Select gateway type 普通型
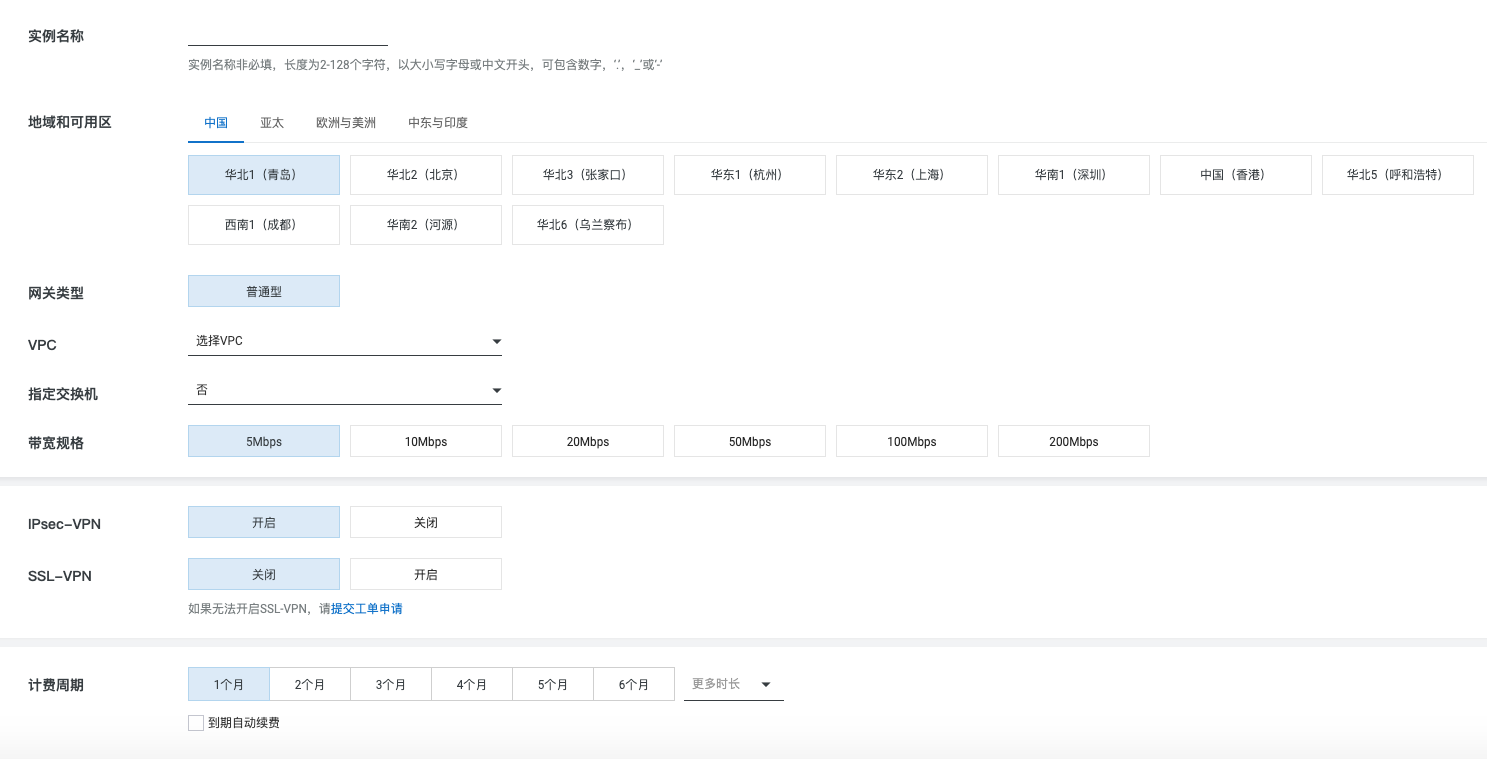 (264, 291)
